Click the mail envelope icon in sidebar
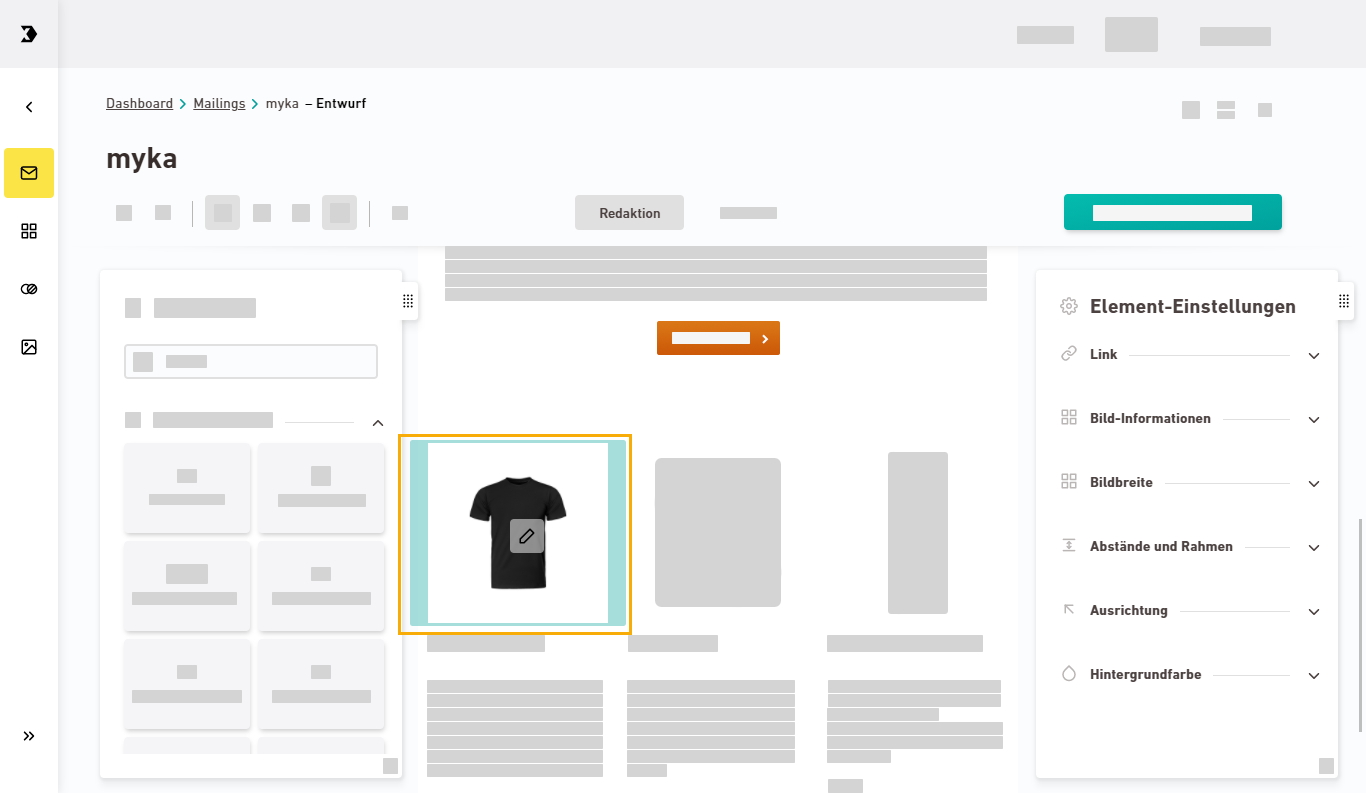This screenshot has width=1366, height=793. coord(29,173)
